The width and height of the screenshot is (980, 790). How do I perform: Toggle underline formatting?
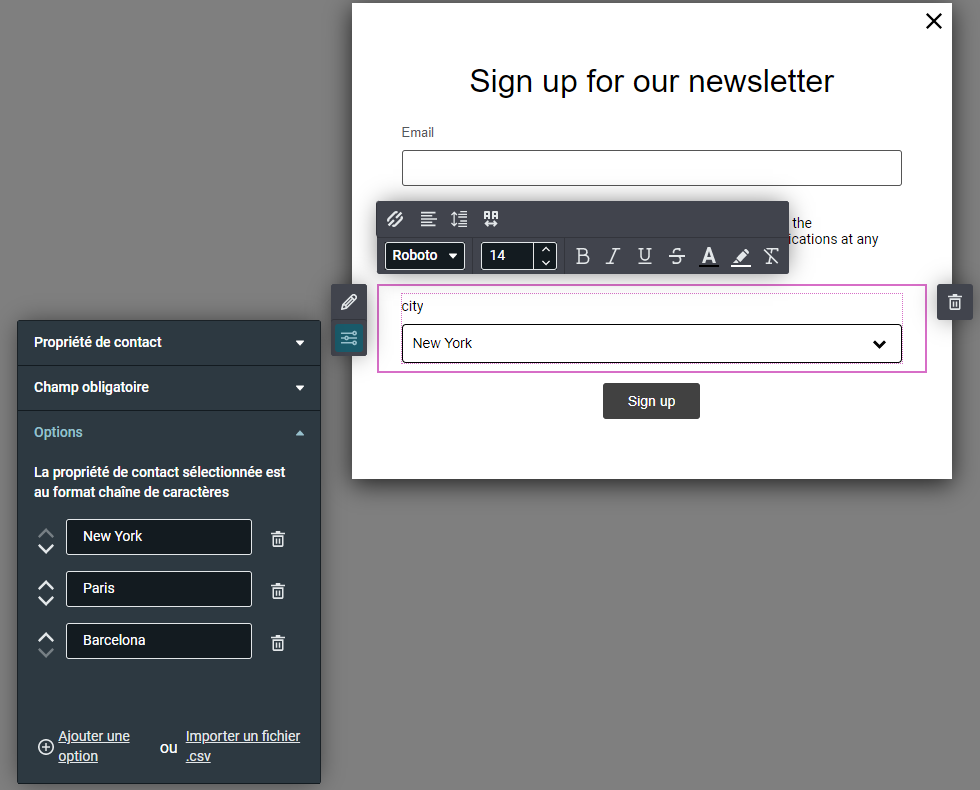(645, 256)
